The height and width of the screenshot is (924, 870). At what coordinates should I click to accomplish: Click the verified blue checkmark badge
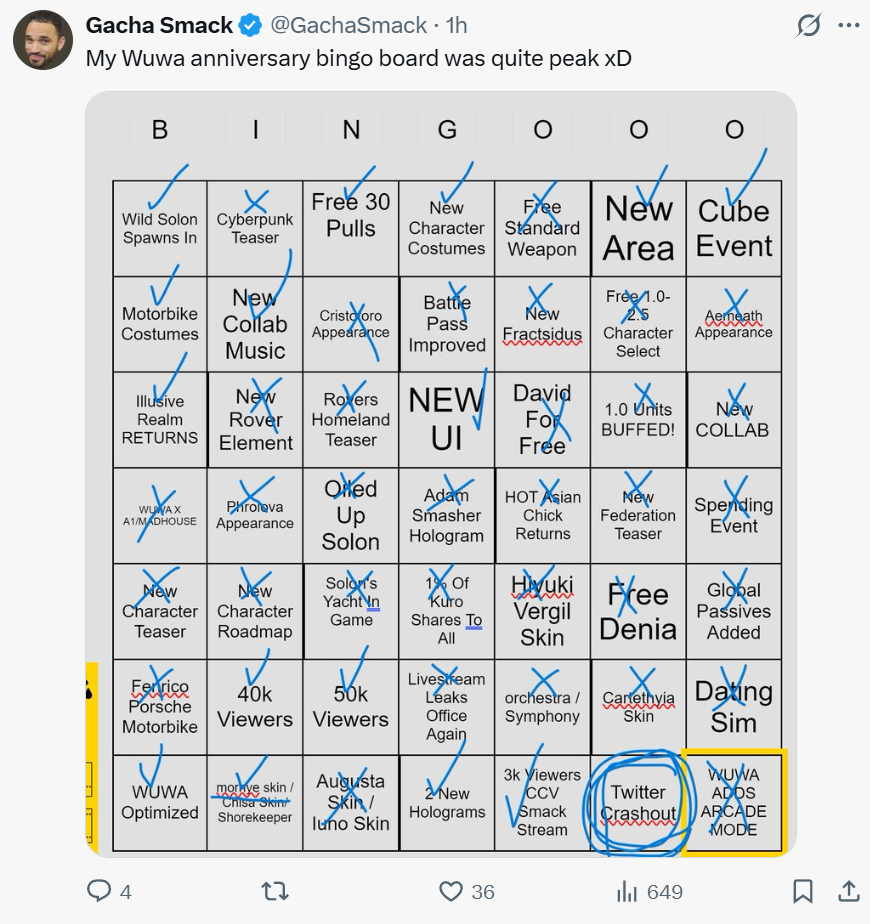pyautogui.click(x=251, y=25)
